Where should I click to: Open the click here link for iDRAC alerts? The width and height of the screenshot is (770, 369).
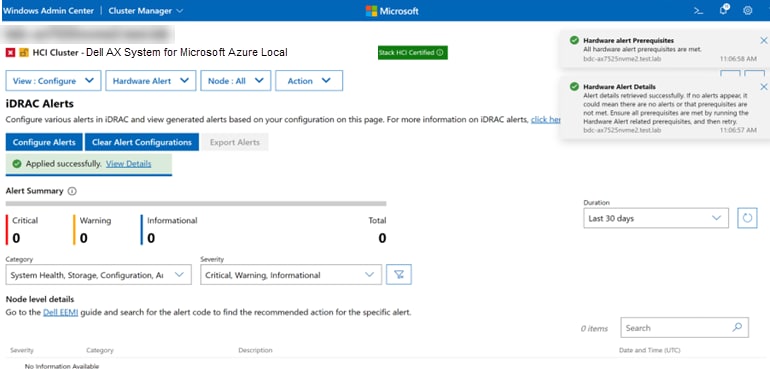tap(546, 119)
